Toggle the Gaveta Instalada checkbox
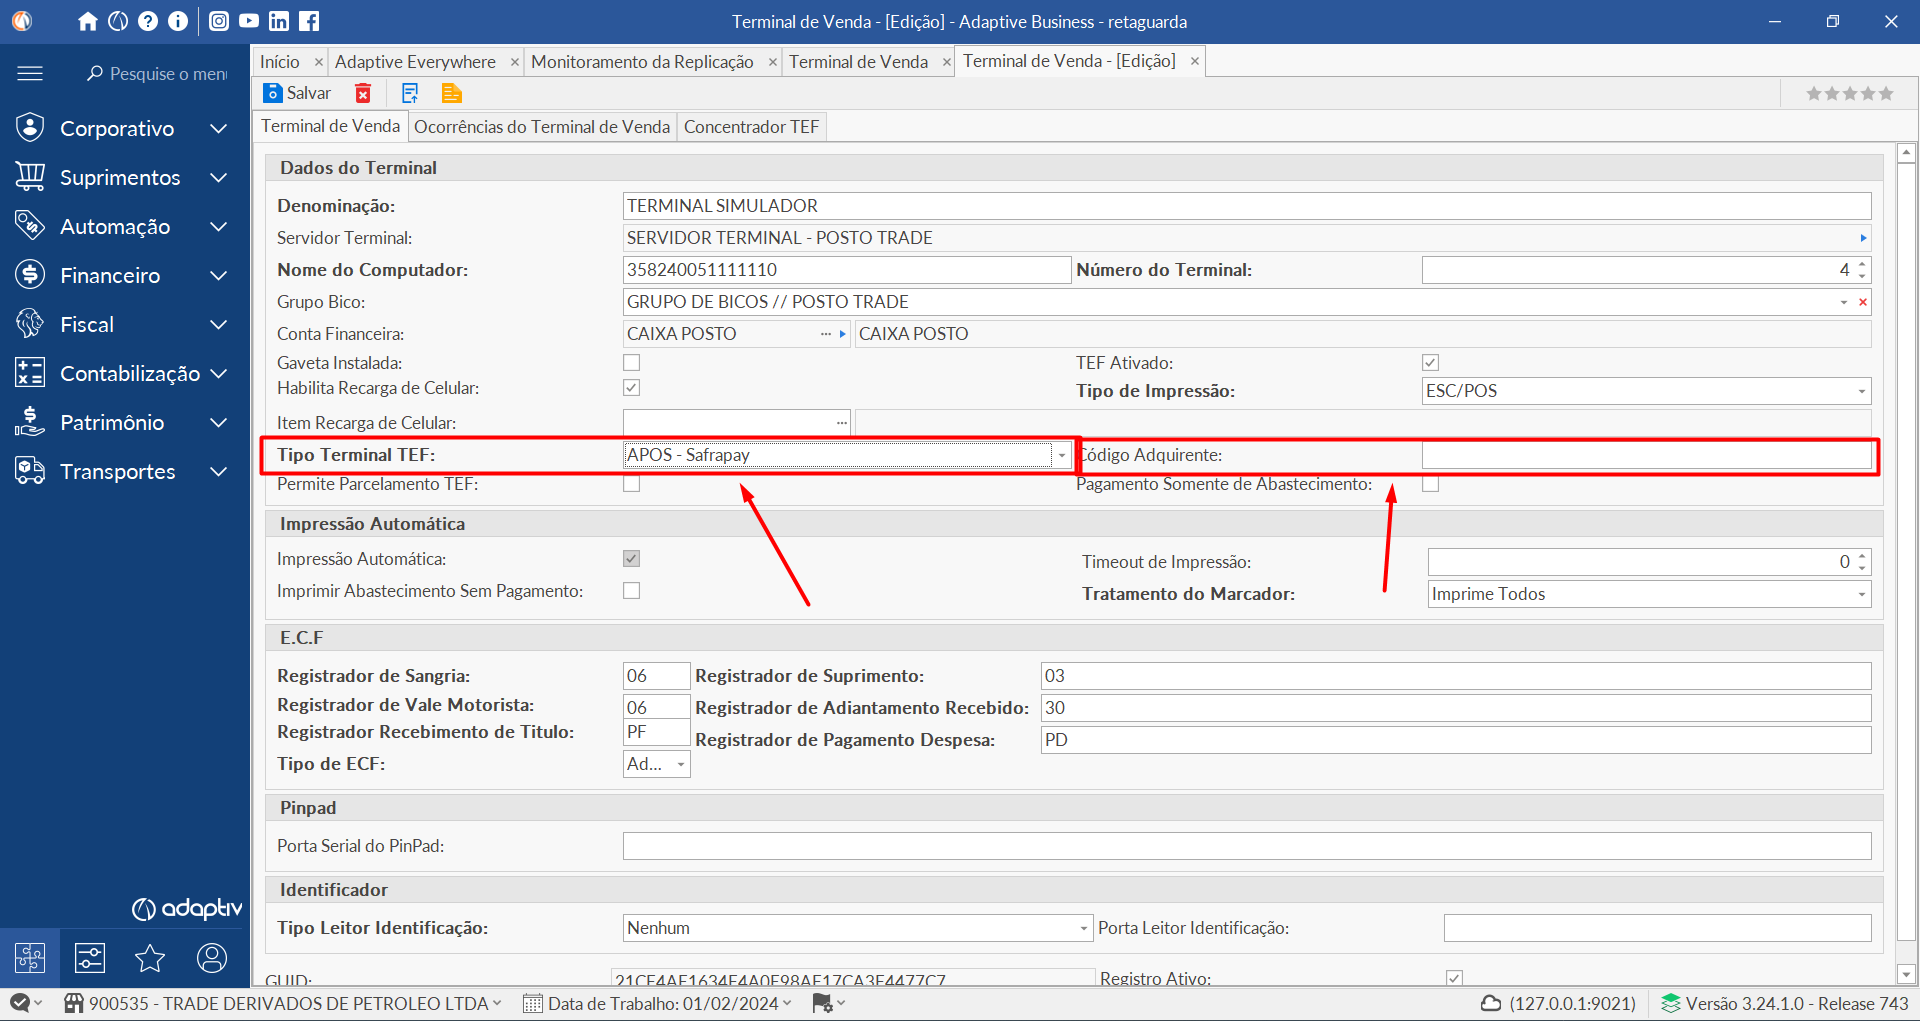1920x1021 pixels. 631,362
